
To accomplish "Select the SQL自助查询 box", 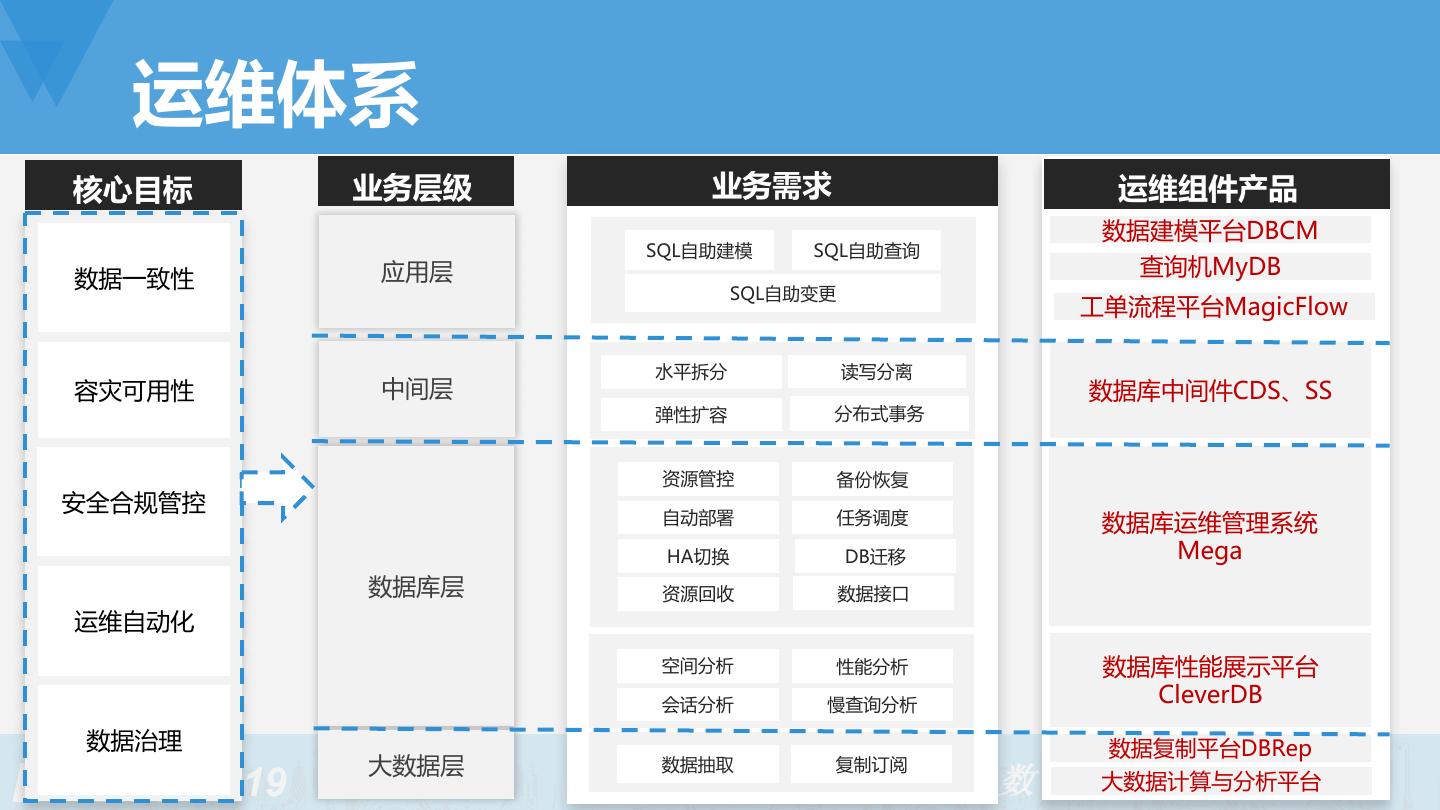I will point(866,251).
